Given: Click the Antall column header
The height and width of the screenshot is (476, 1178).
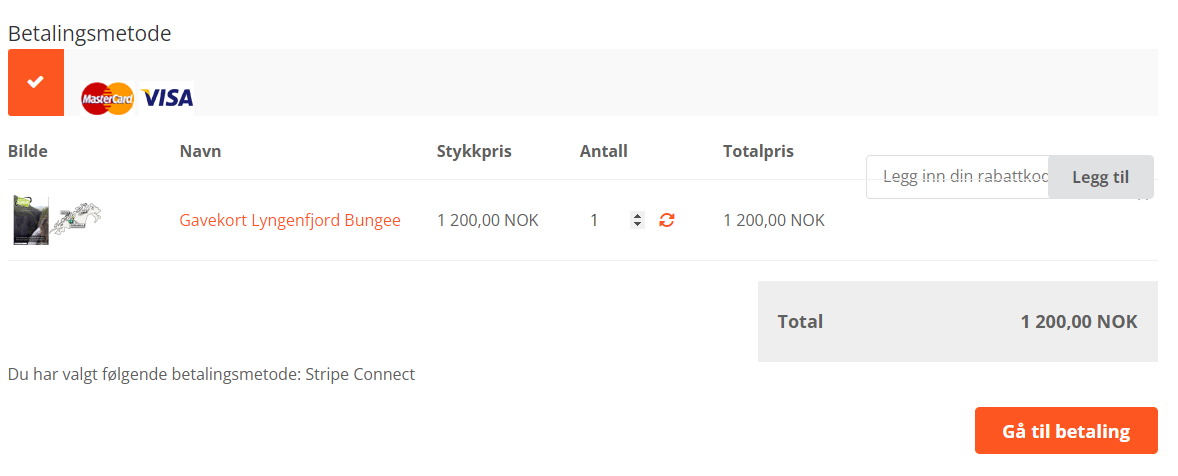Looking at the screenshot, I should pyautogui.click(x=604, y=152).
